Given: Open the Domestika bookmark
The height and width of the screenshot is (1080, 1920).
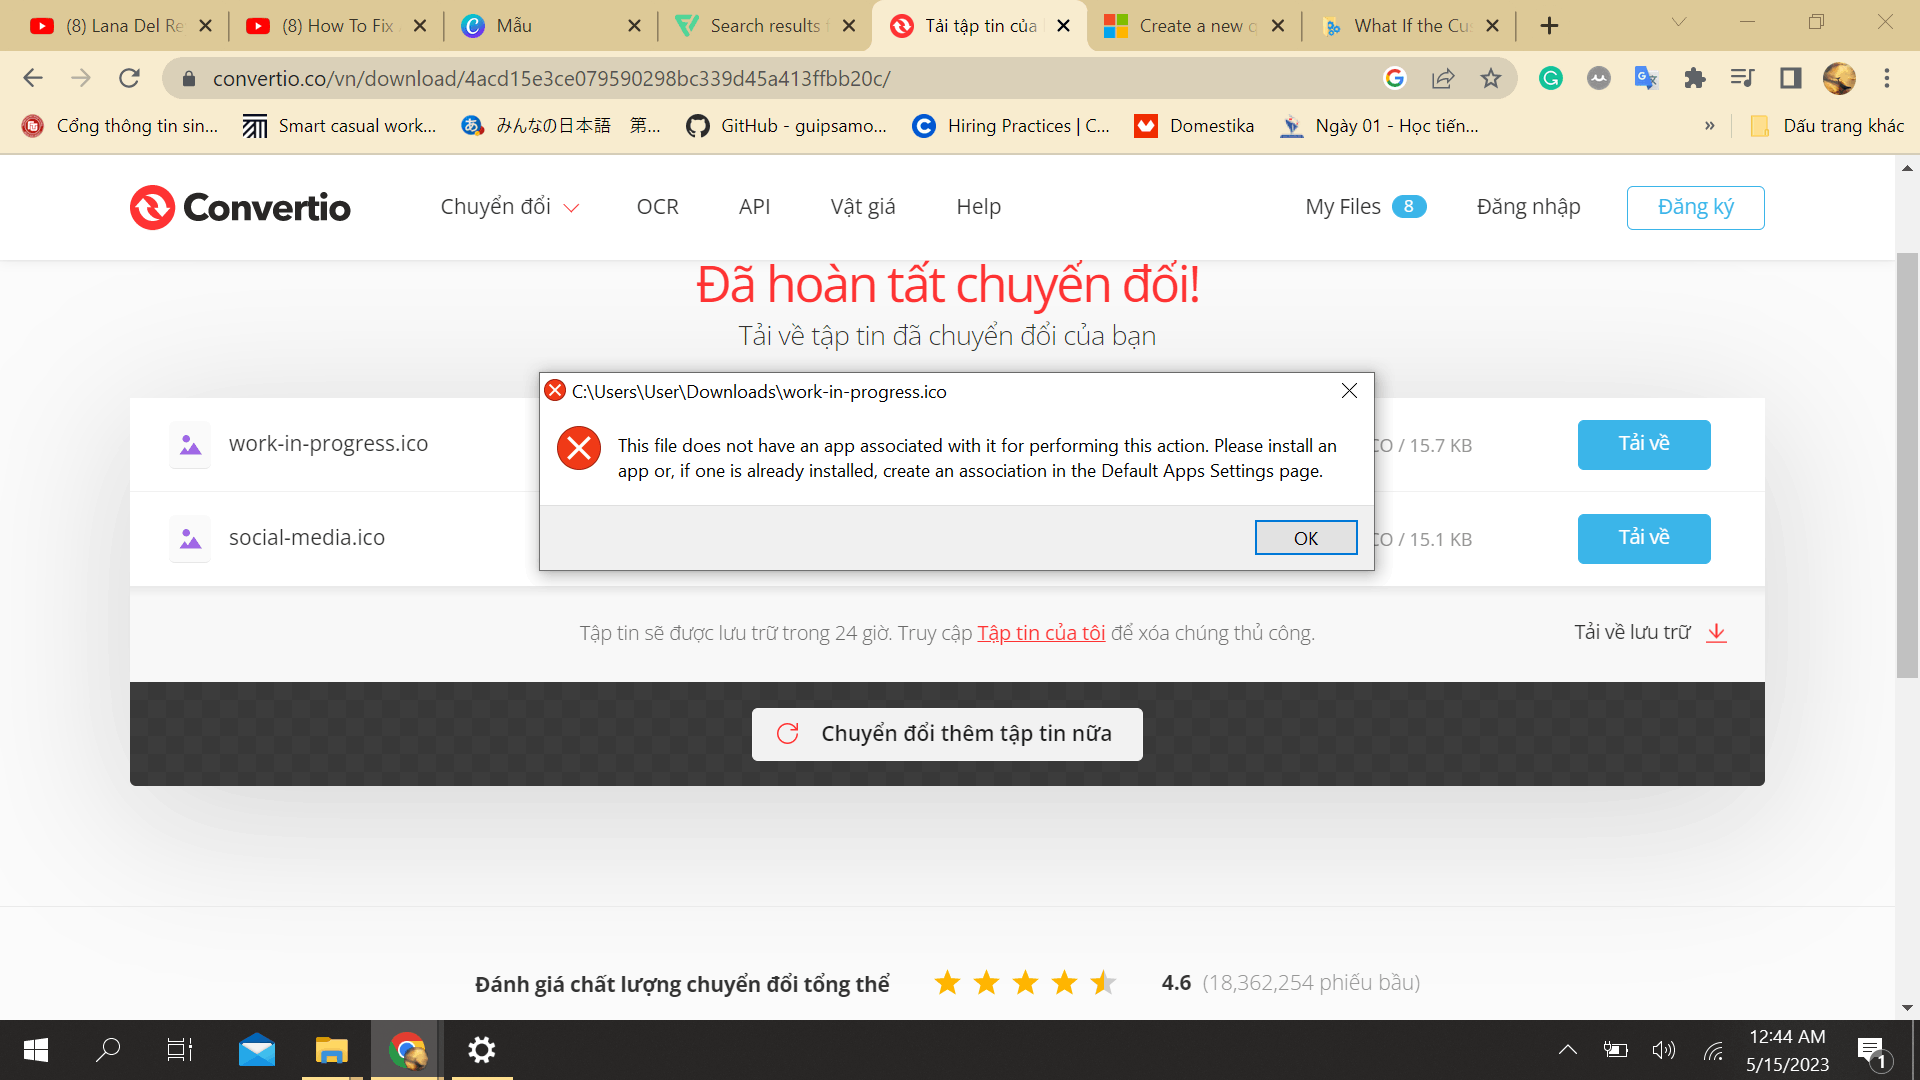Looking at the screenshot, I should pos(1194,126).
